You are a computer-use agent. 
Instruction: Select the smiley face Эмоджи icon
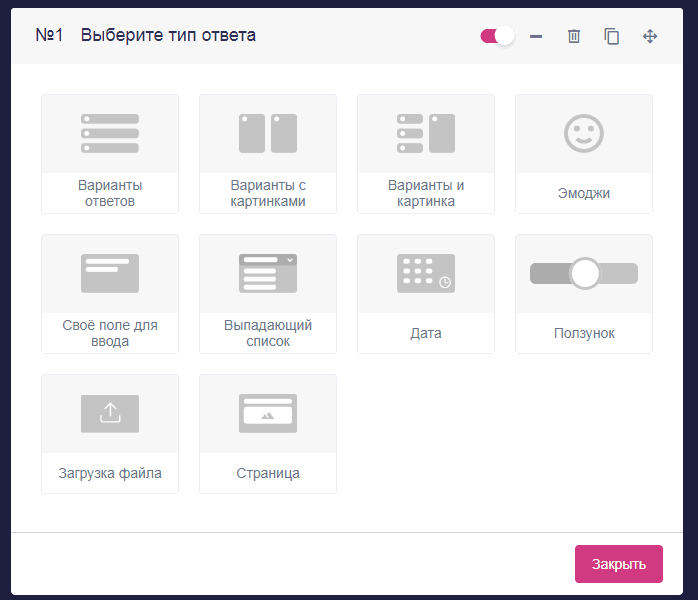point(584,133)
